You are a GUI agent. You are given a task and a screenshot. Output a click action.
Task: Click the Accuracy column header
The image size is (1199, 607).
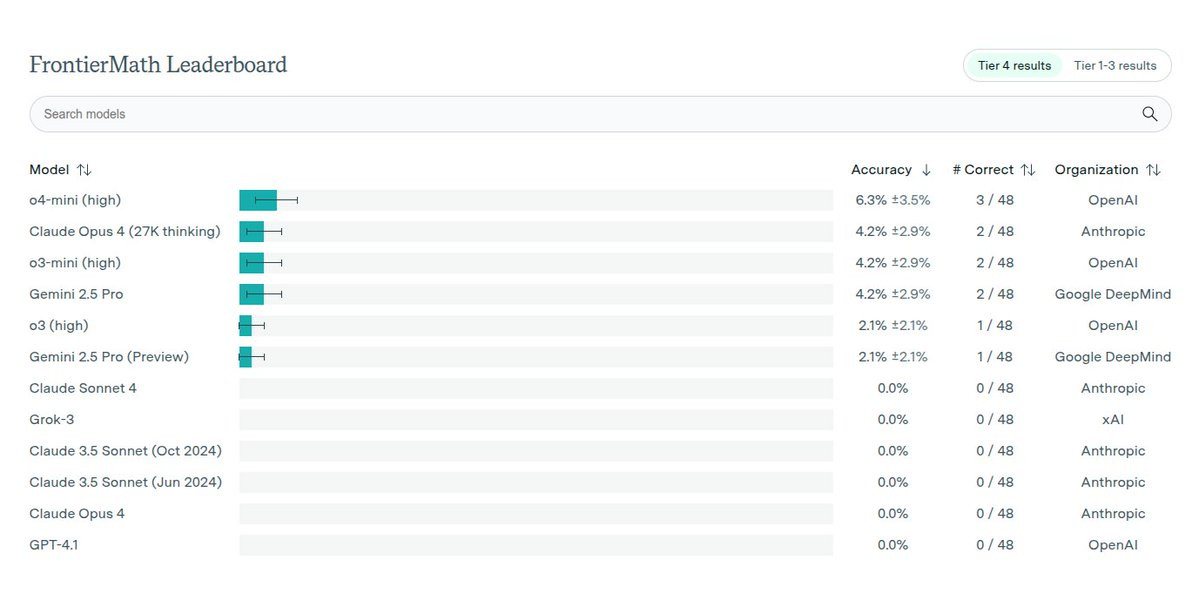[881, 170]
